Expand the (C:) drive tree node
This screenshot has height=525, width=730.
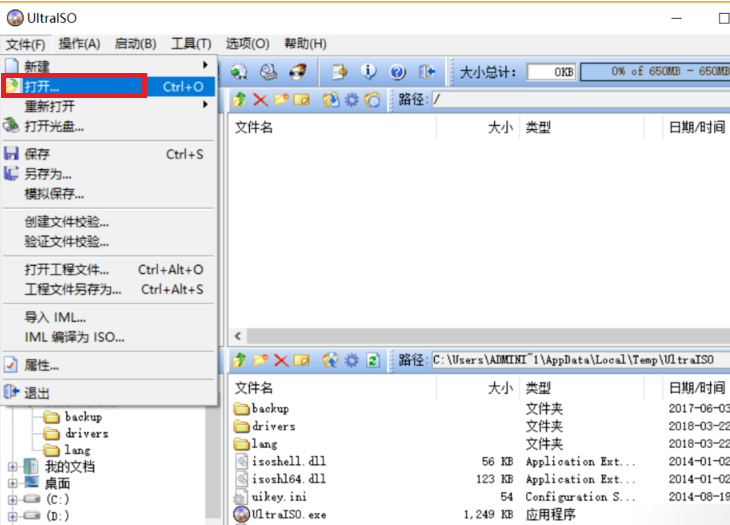pos(13,500)
